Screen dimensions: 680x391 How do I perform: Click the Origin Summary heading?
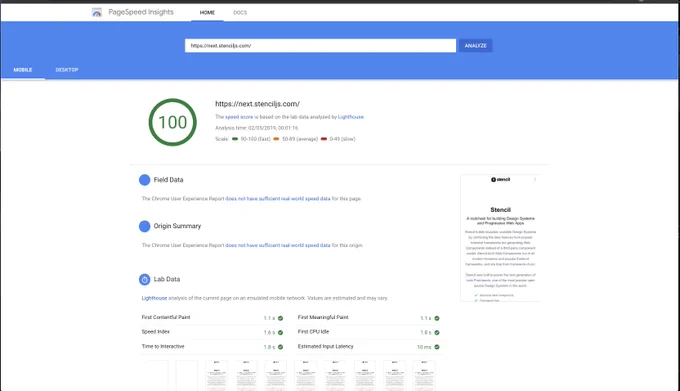click(177, 226)
